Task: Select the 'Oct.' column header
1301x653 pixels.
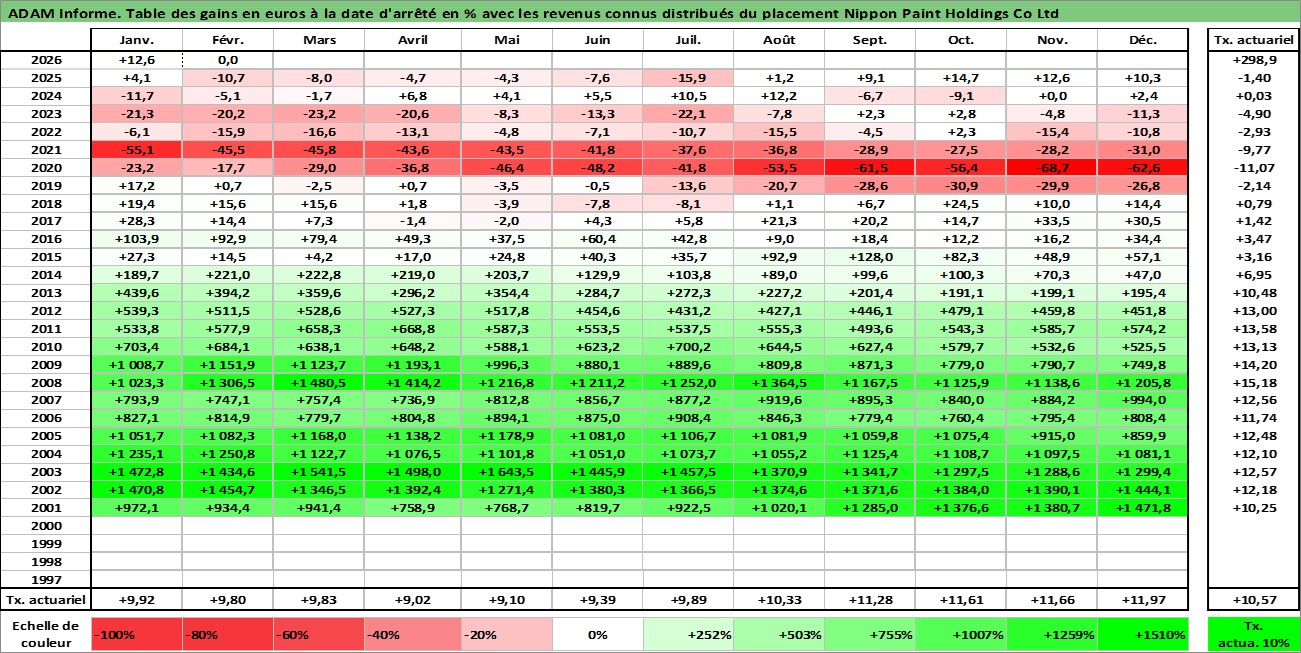Action: [961, 40]
